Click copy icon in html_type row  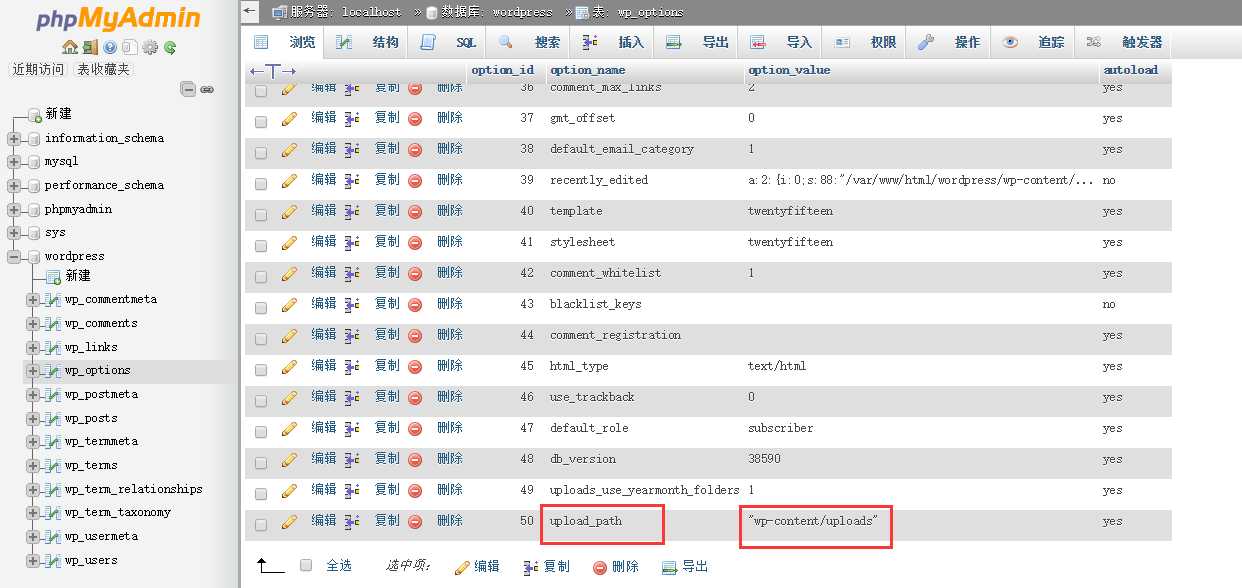(352, 366)
